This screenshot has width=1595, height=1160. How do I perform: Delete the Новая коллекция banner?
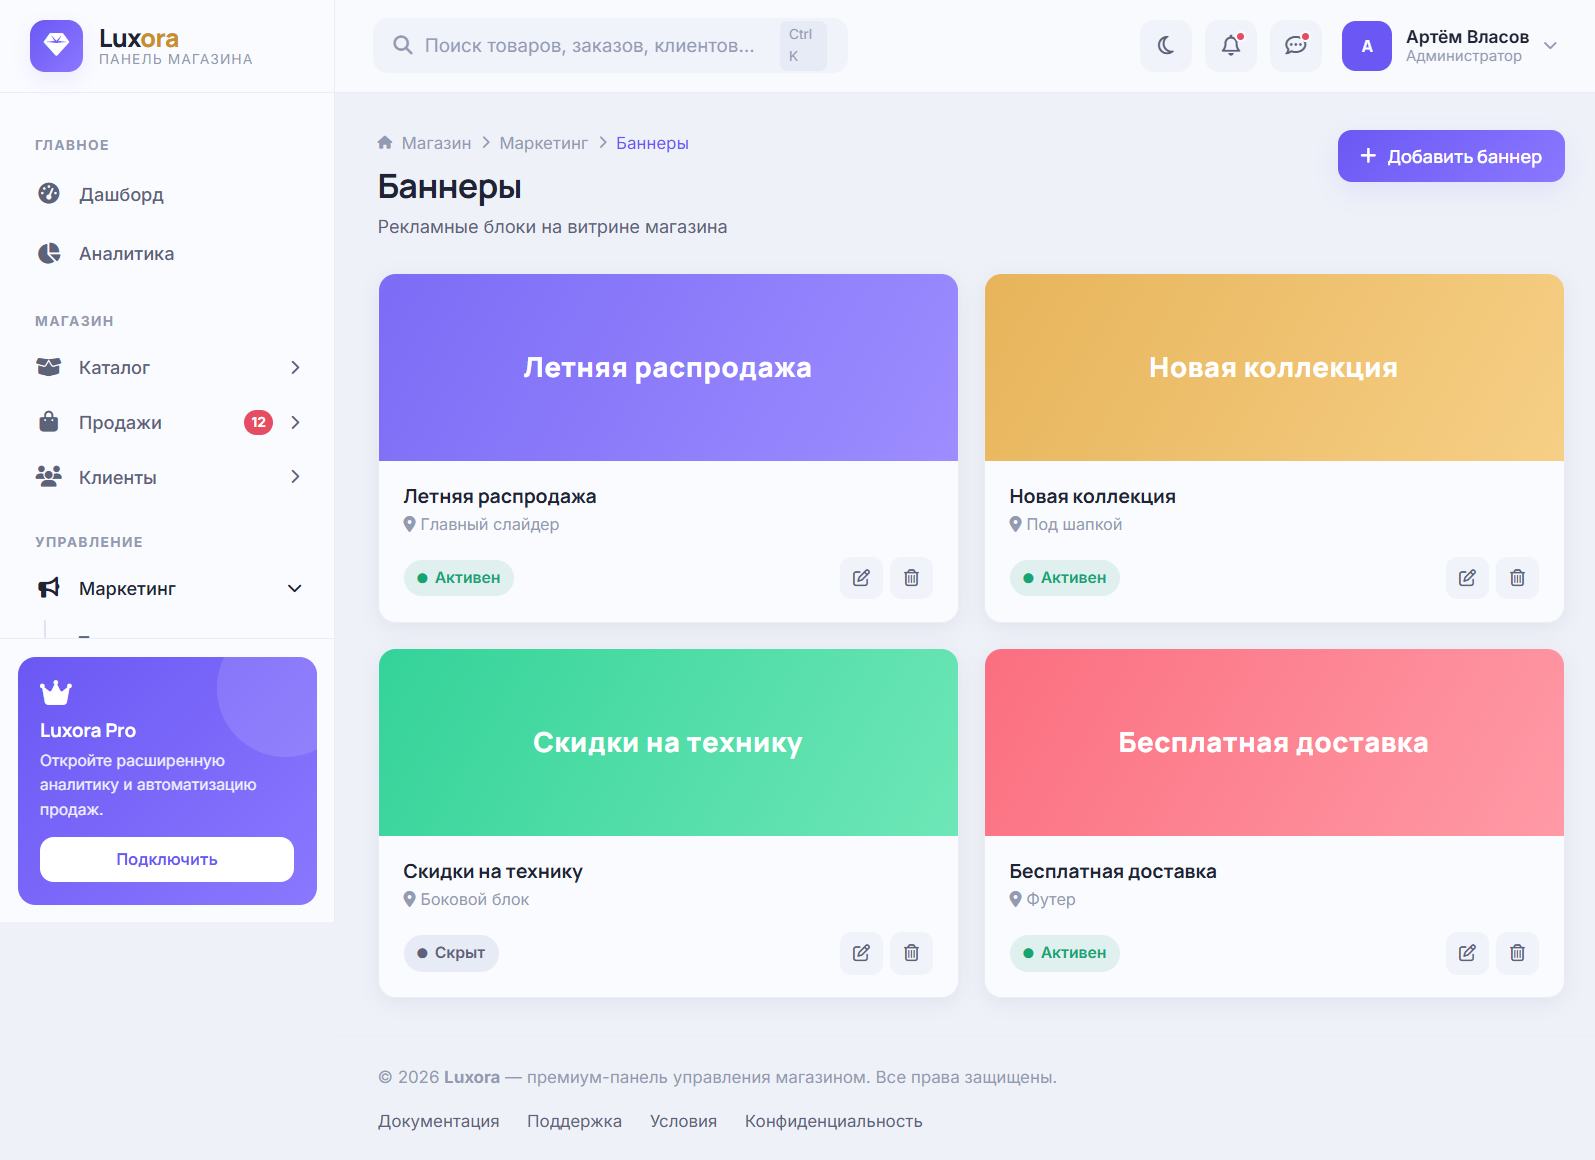(x=1517, y=578)
